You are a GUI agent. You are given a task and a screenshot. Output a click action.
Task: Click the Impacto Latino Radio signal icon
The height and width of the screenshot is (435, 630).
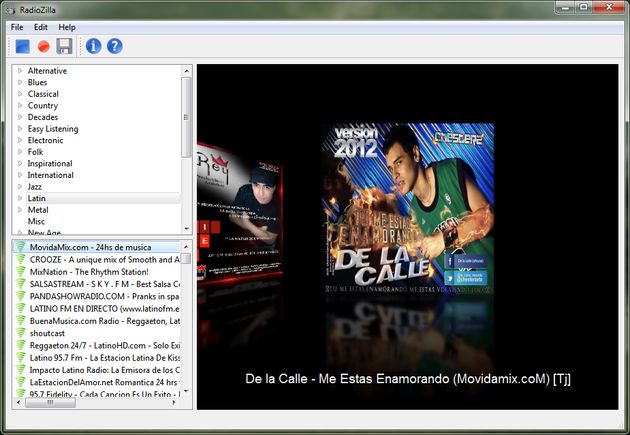pyautogui.click(x=20, y=370)
